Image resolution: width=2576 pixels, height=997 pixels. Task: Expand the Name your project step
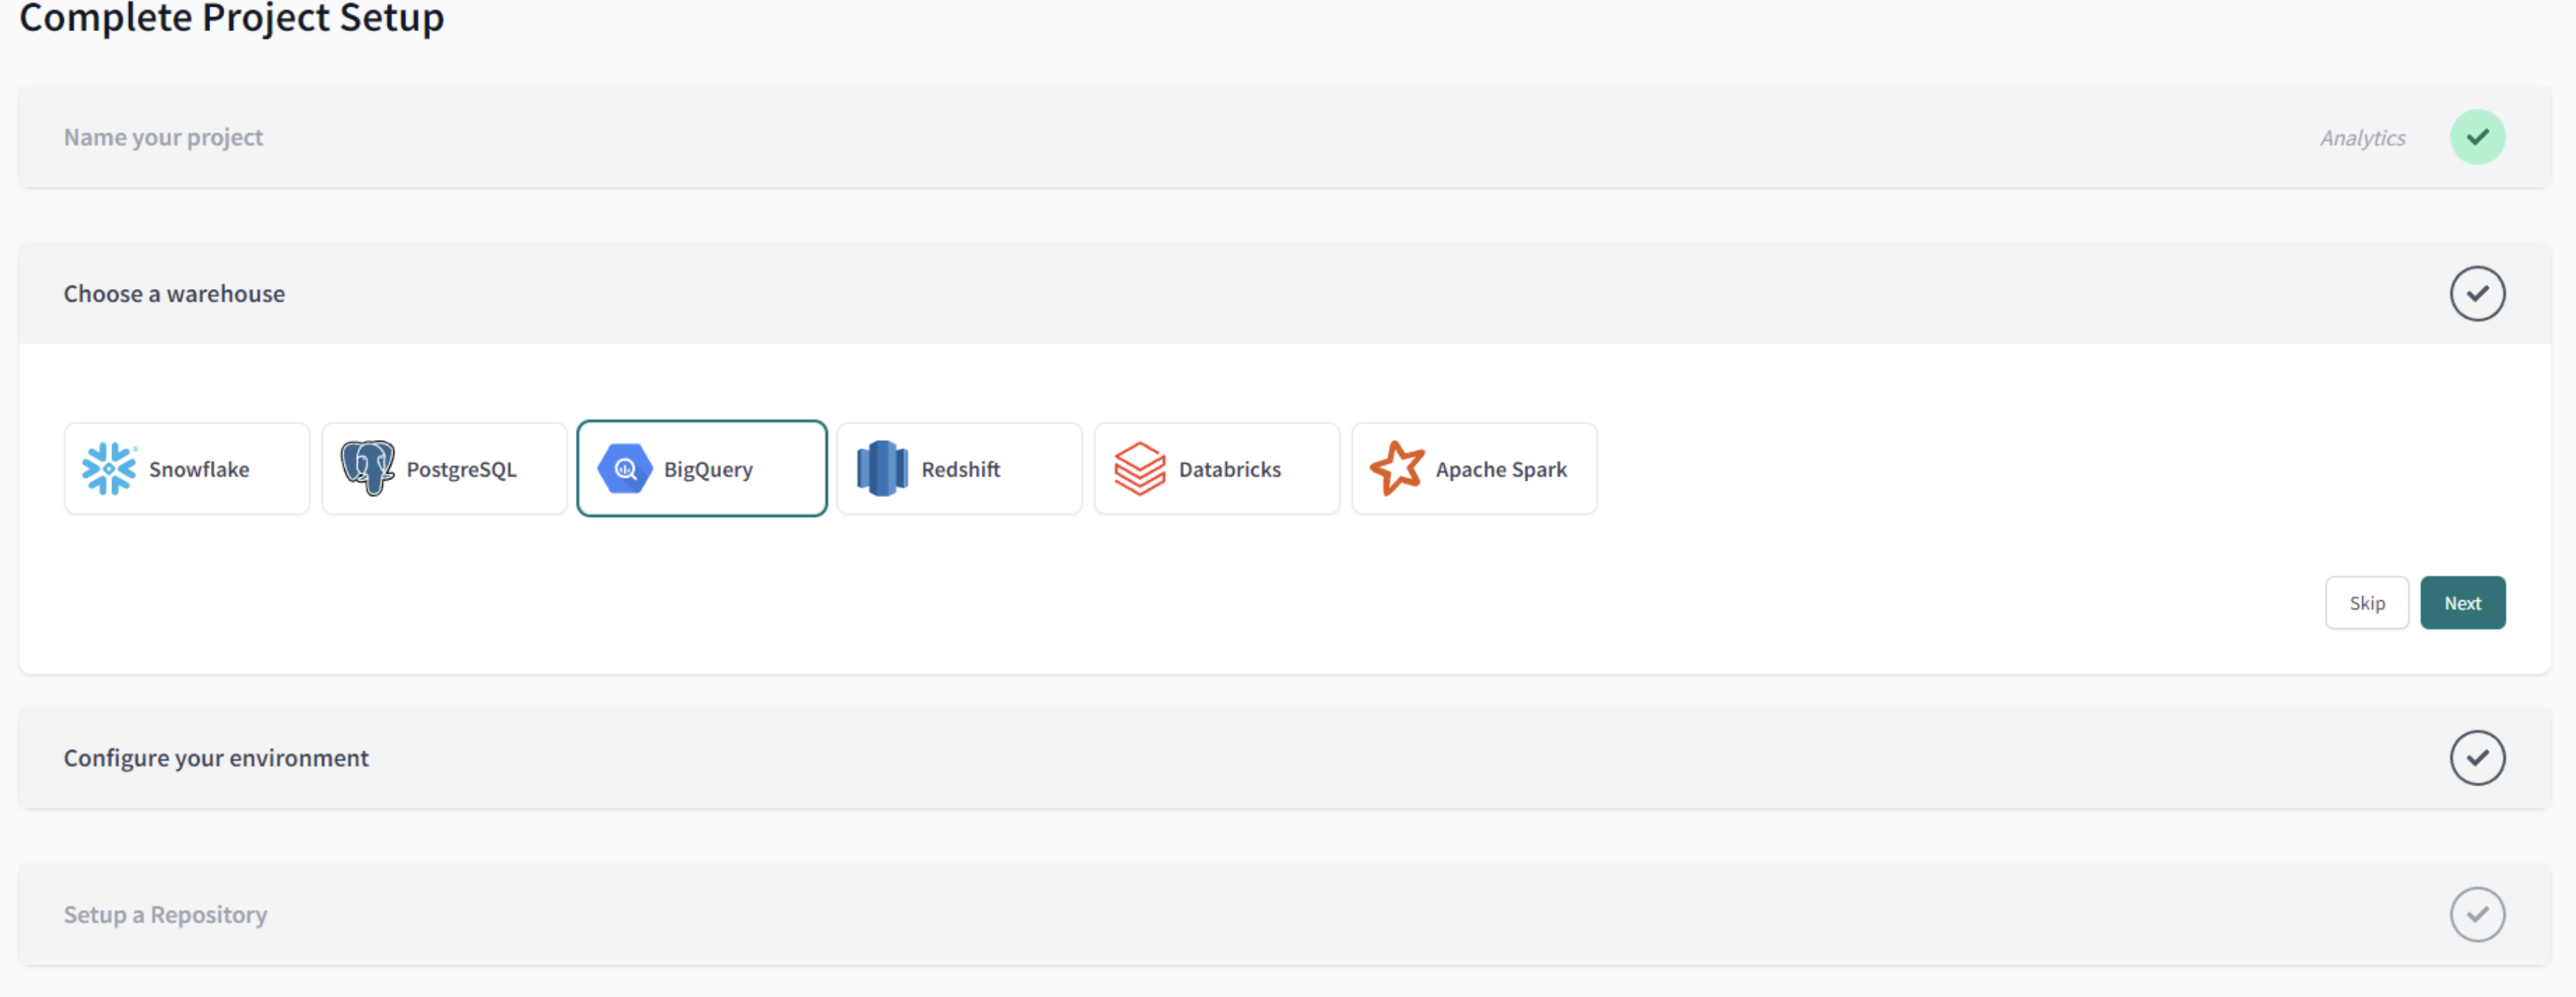click(1284, 137)
